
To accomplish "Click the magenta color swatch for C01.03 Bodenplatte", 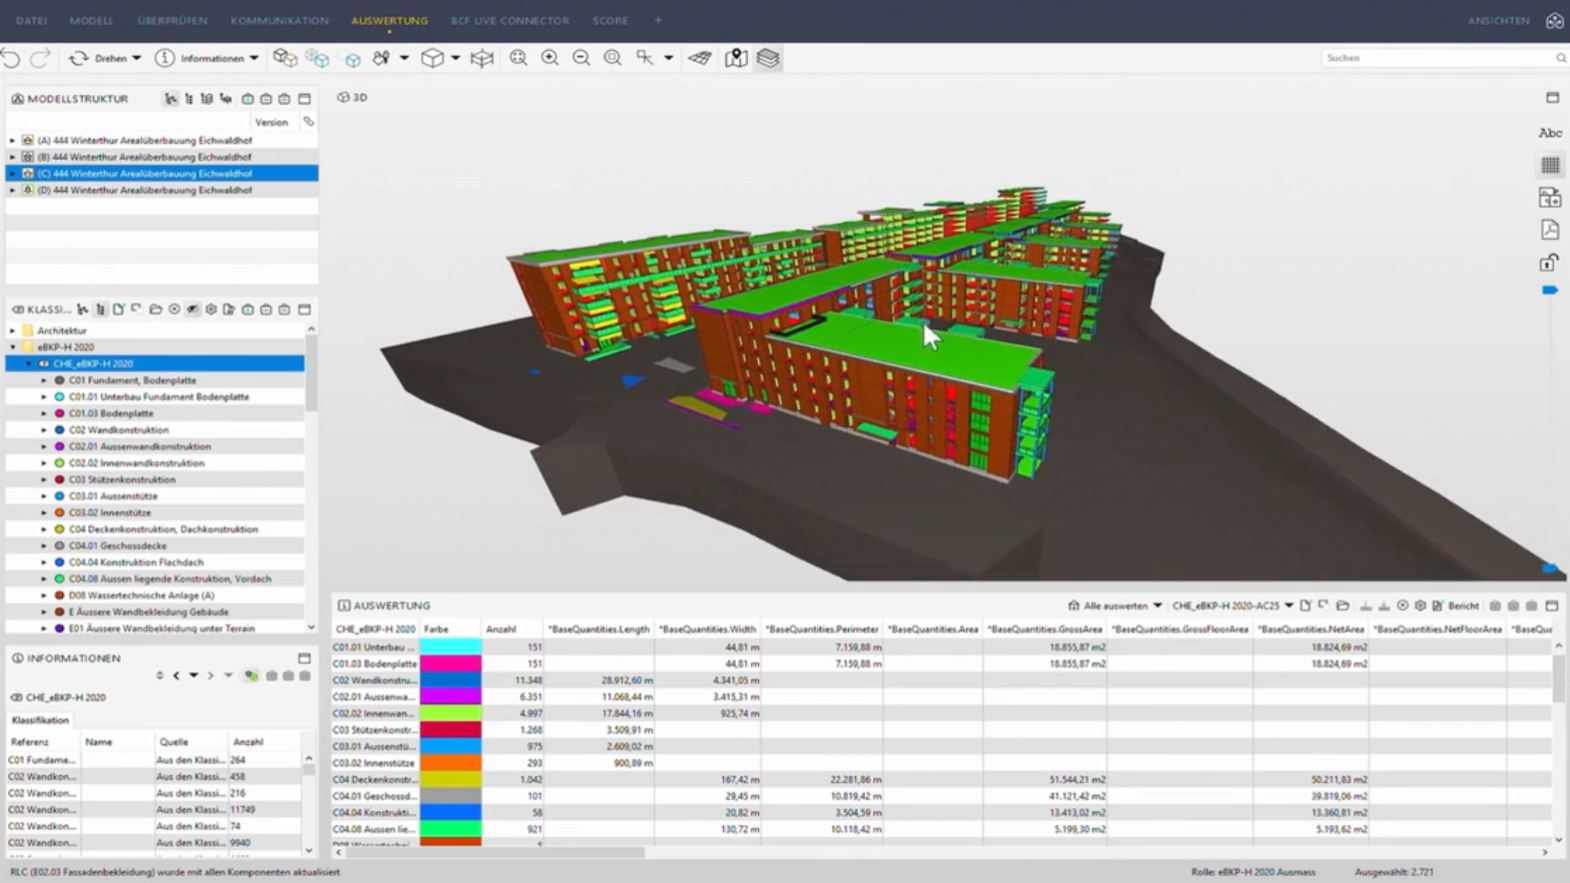I will click(450, 664).
